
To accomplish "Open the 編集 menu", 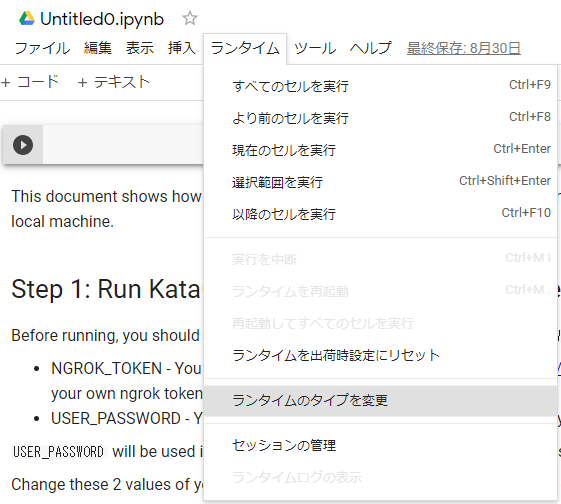I will coord(98,48).
